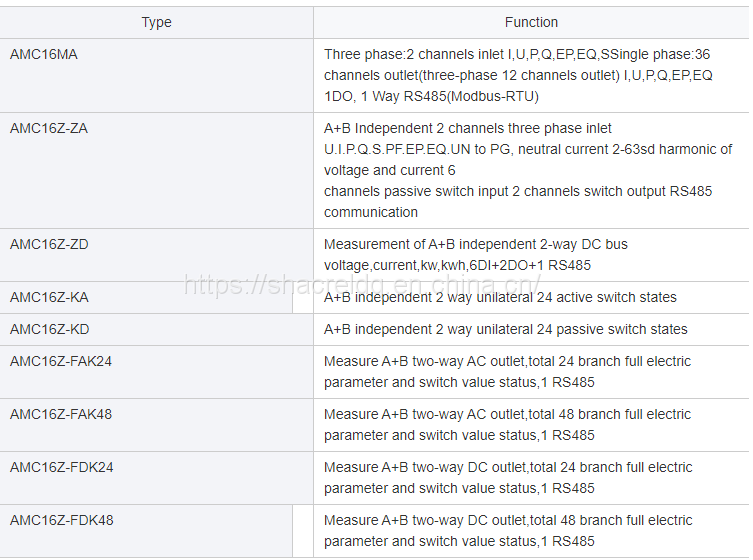Select the AMC16Z-FDK48 type cell
This screenshot has width=753, height=560.
click(61, 520)
